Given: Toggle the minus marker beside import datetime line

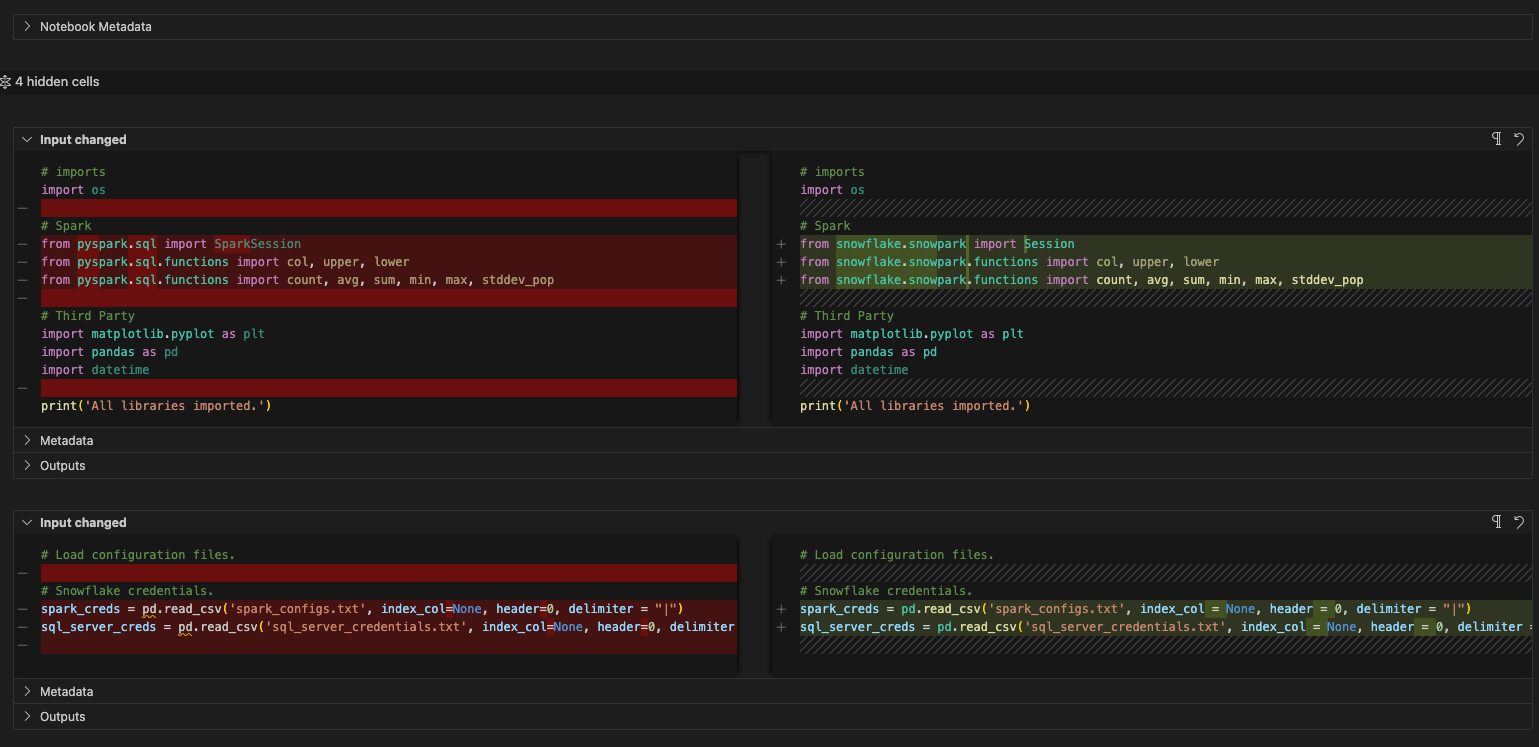Looking at the screenshot, I should (23, 387).
